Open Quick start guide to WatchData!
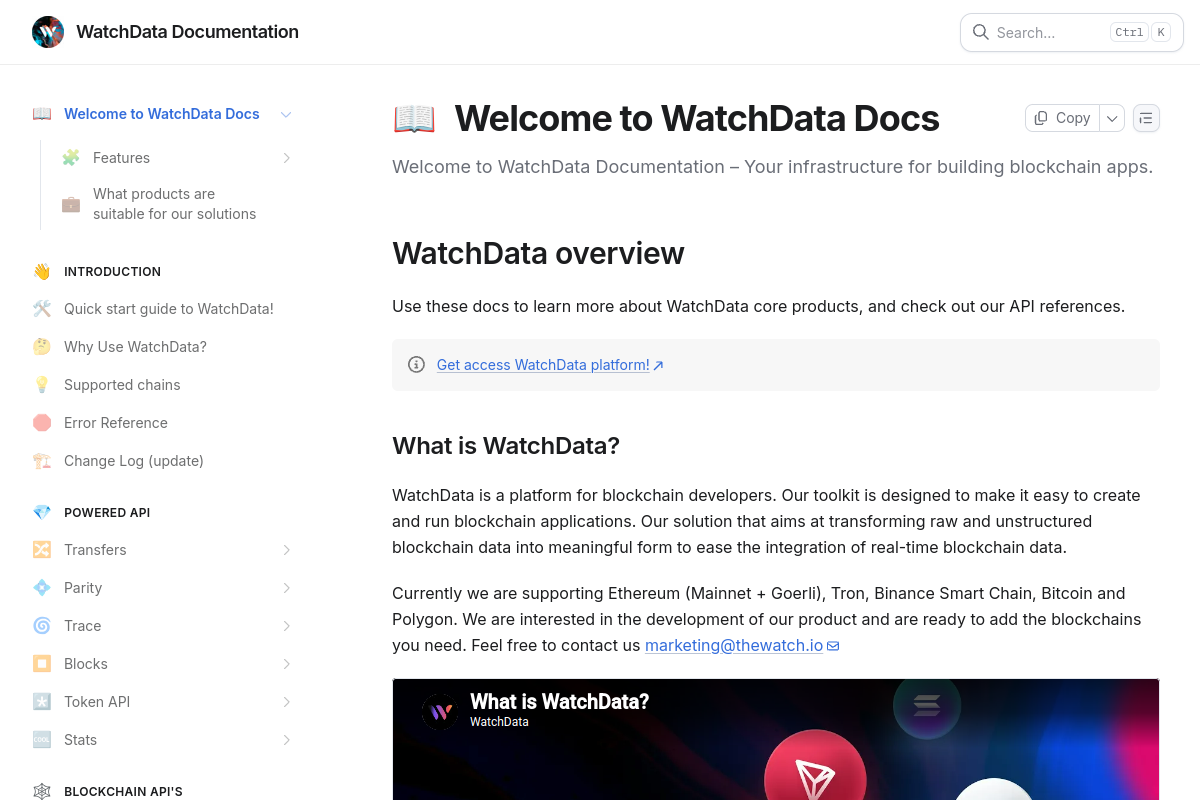Viewport: 1200px width, 800px height. [169, 309]
